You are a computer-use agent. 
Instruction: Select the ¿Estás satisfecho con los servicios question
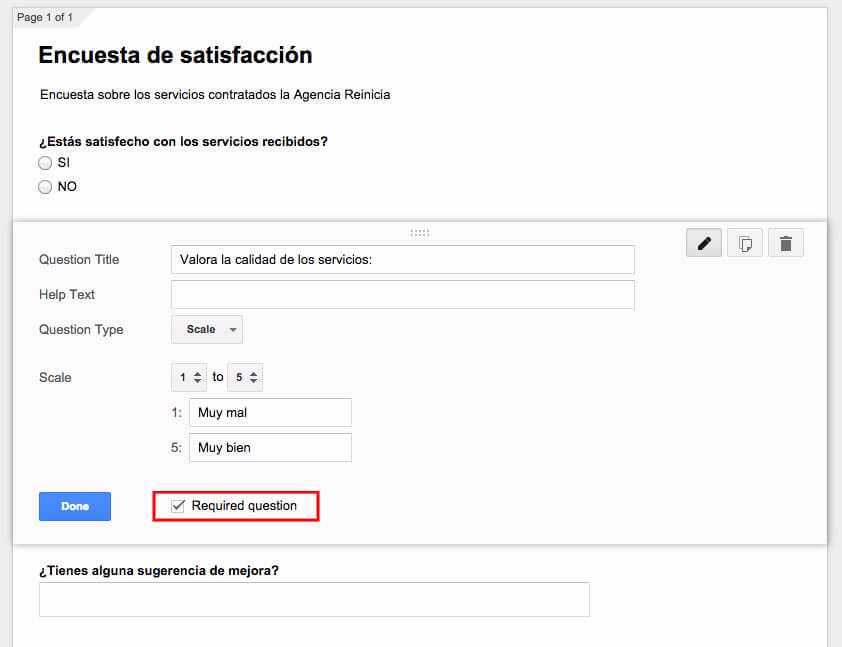pos(183,141)
